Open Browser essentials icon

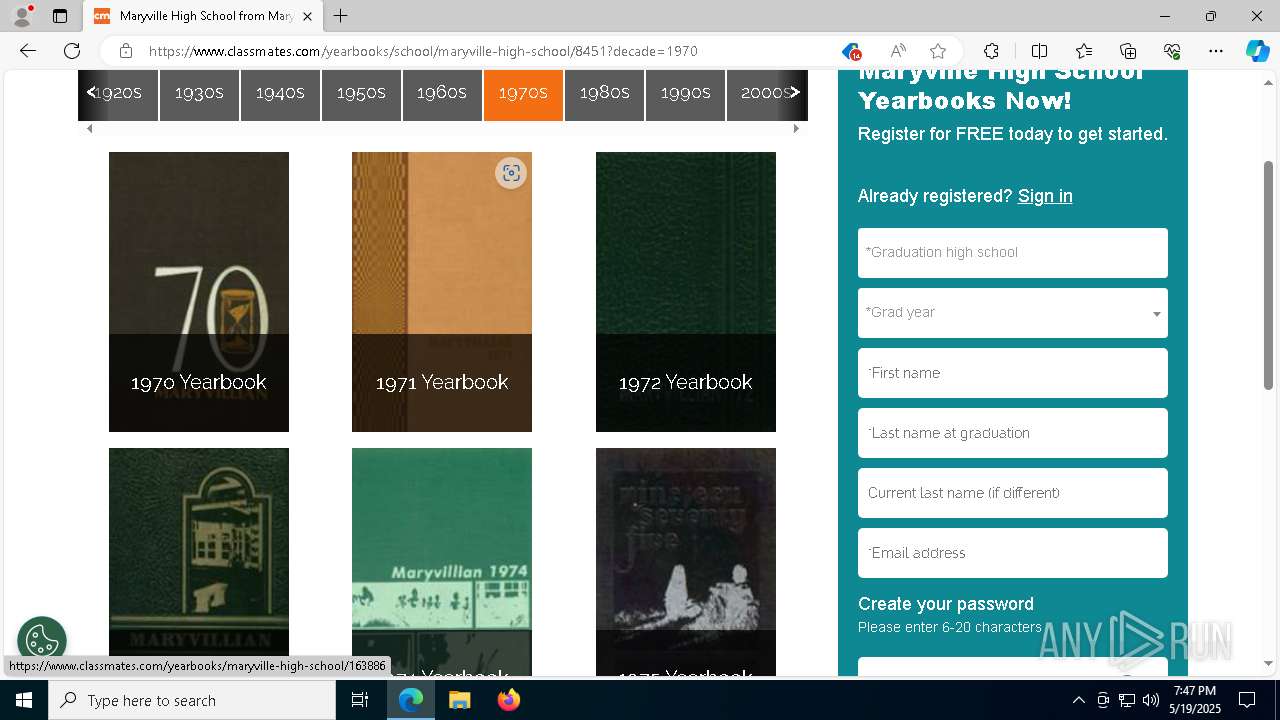click(1172, 51)
